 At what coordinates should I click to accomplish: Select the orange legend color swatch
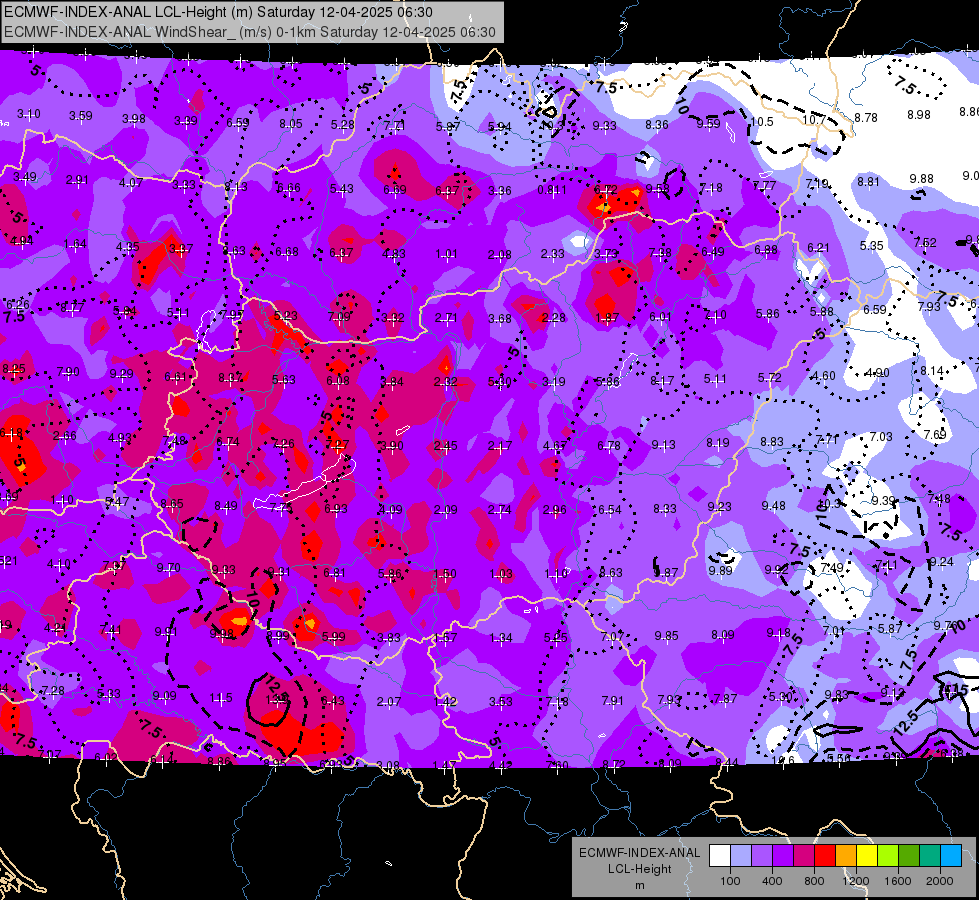coord(846,855)
